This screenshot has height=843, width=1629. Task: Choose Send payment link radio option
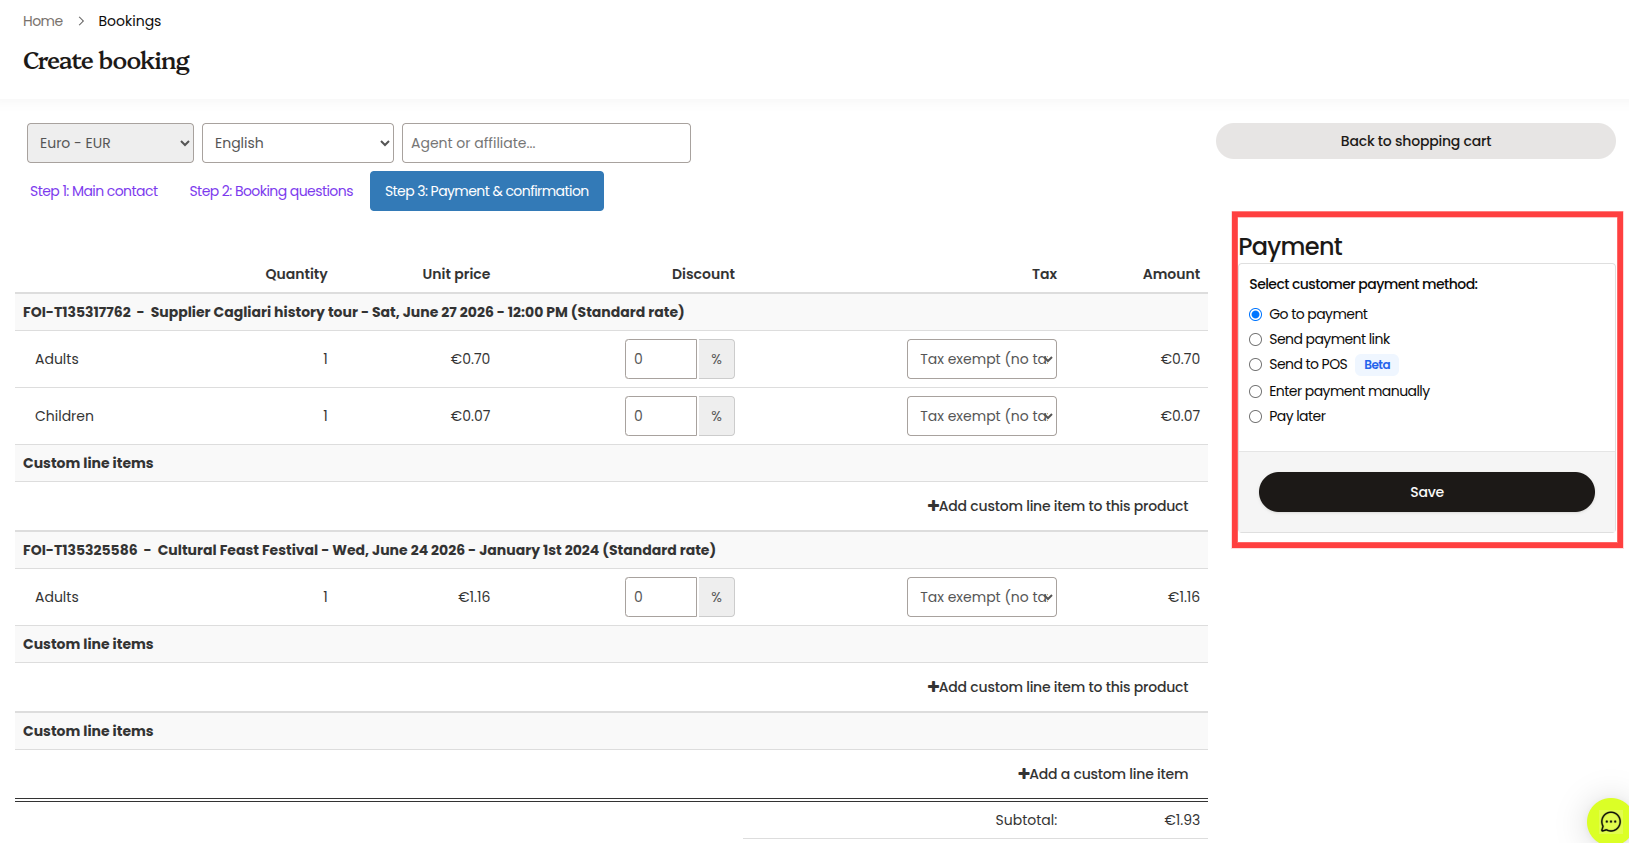1255,340
